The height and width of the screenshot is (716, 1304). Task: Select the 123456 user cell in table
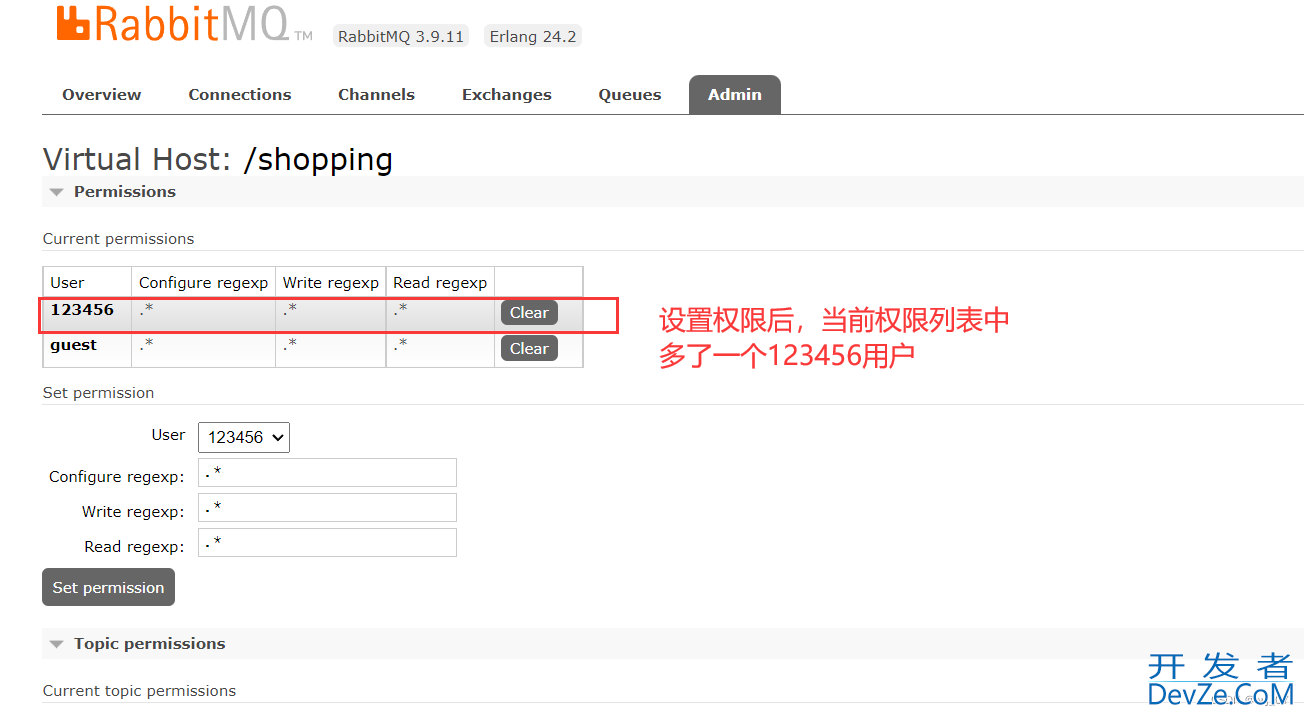coord(87,313)
